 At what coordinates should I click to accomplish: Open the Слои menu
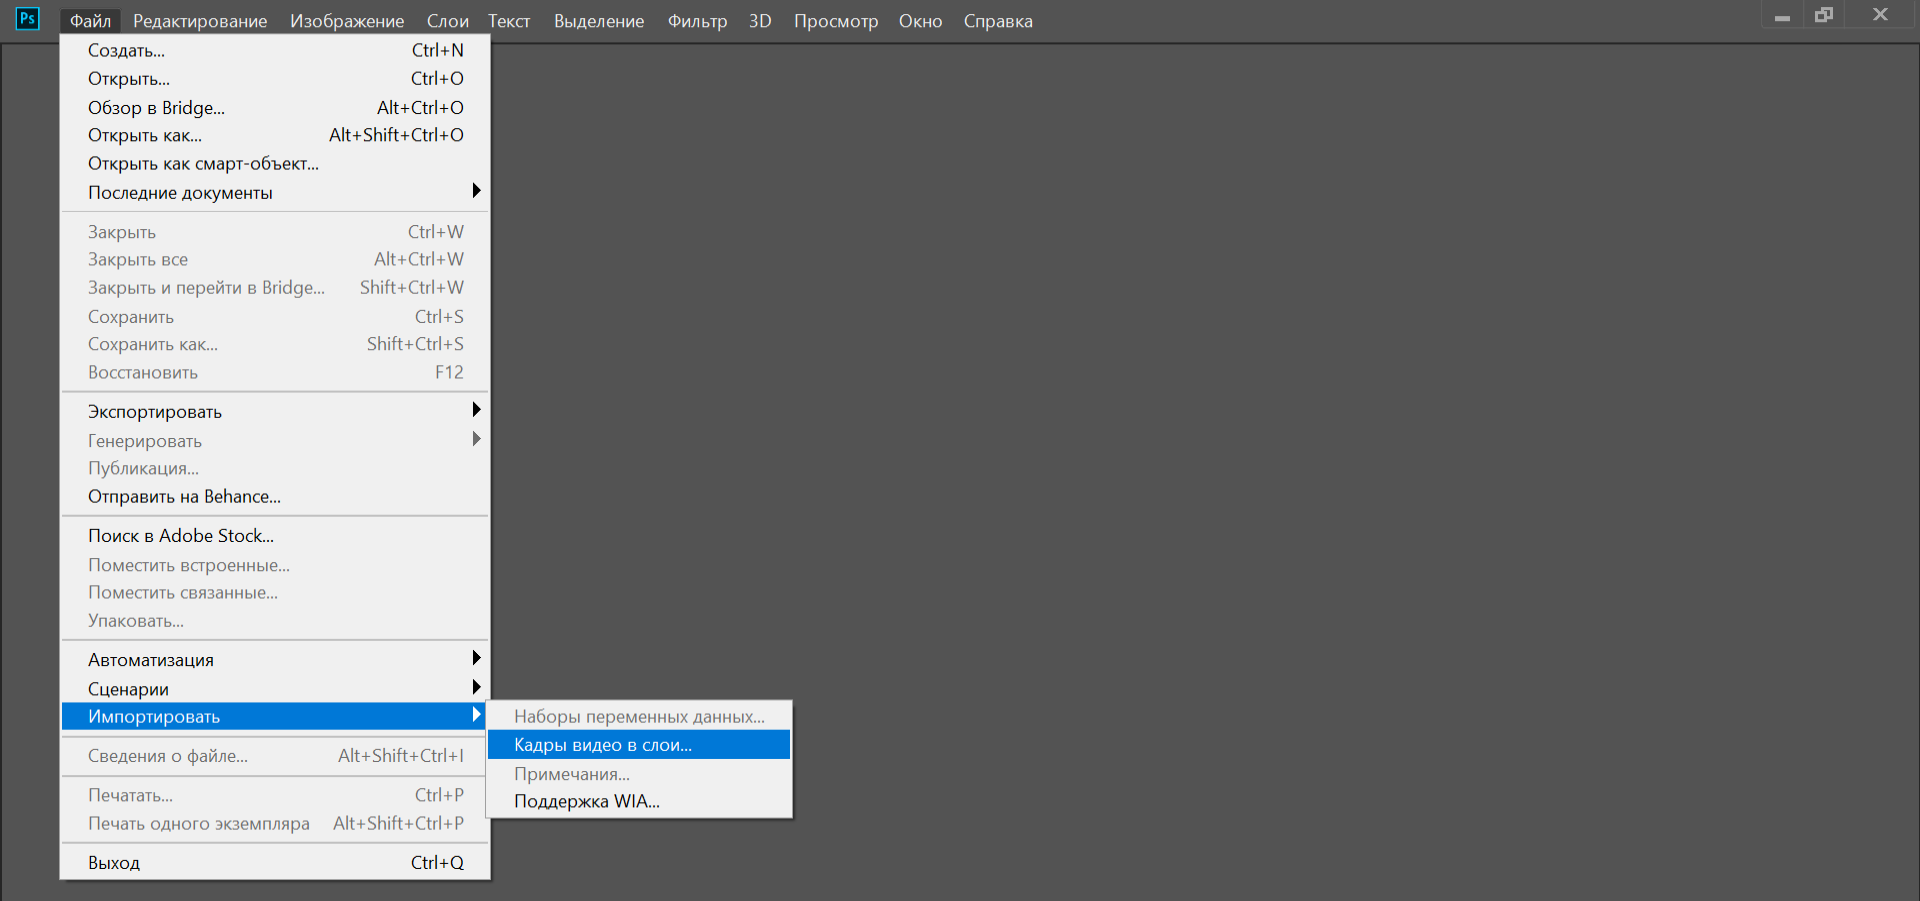point(447,21)
